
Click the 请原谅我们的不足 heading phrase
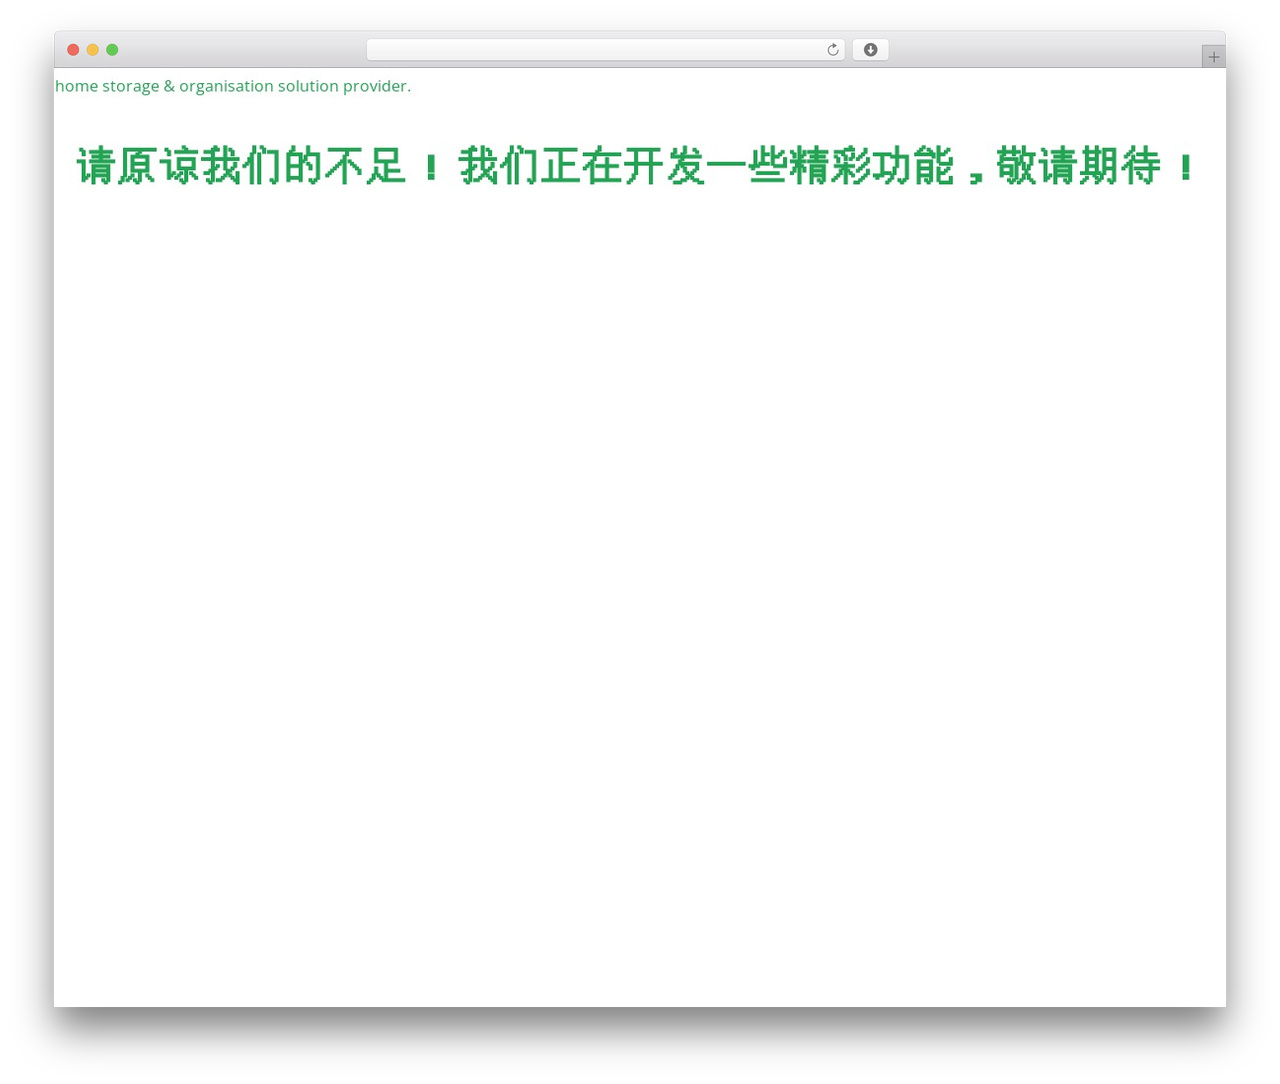[x=241, y=166]
